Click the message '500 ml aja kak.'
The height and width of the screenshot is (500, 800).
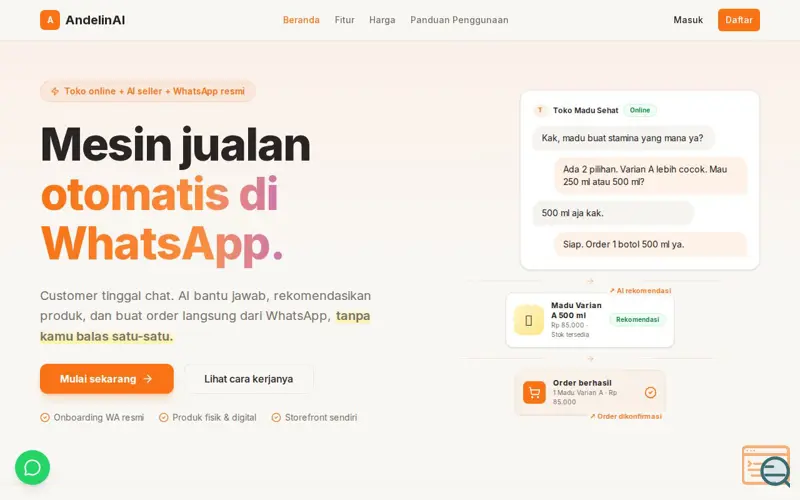point(613,213)
